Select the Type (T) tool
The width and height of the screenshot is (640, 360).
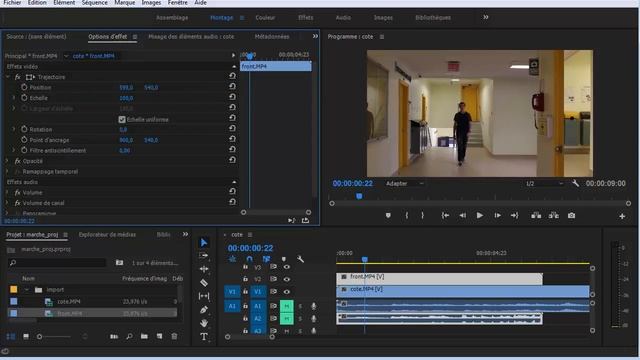[x=204, y=336]
